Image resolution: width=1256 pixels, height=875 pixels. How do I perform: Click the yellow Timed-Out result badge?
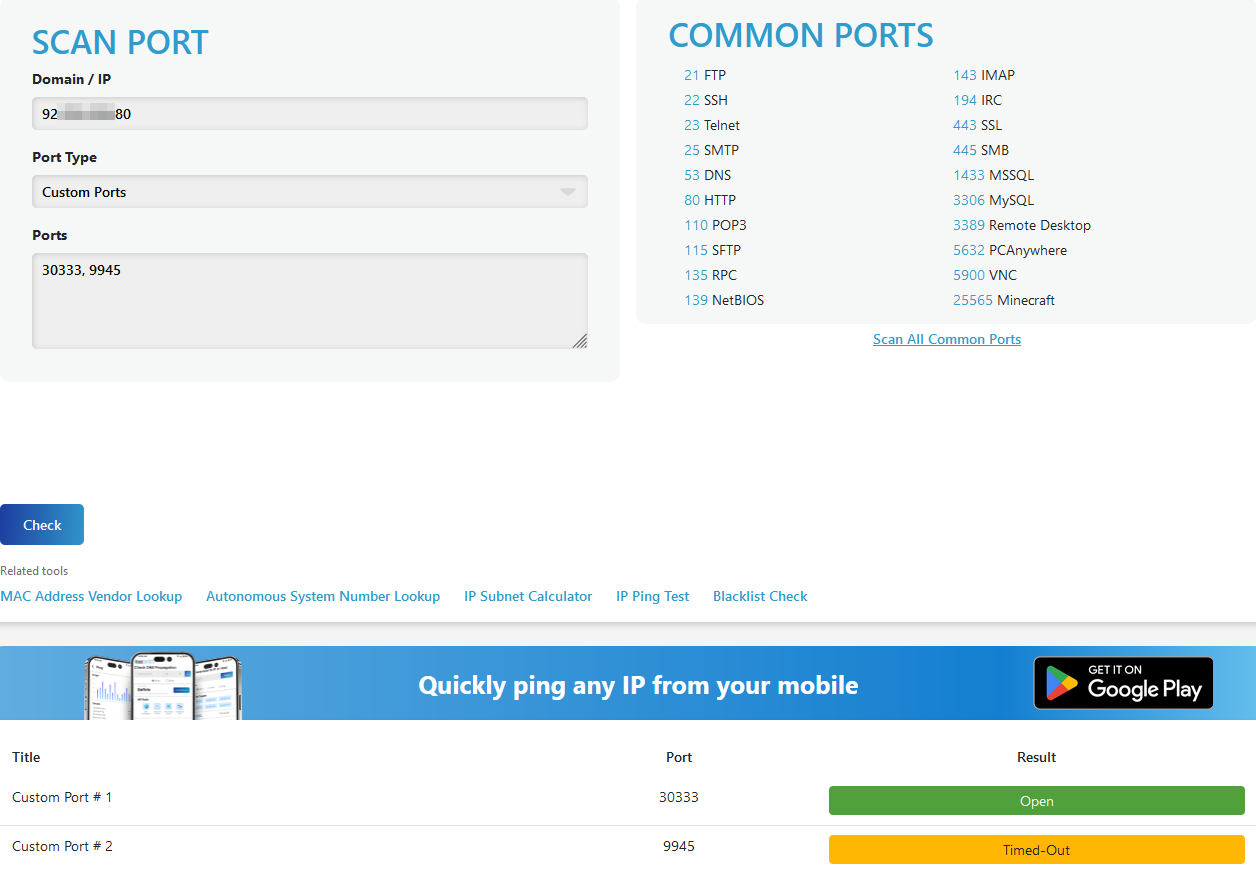1036,850
